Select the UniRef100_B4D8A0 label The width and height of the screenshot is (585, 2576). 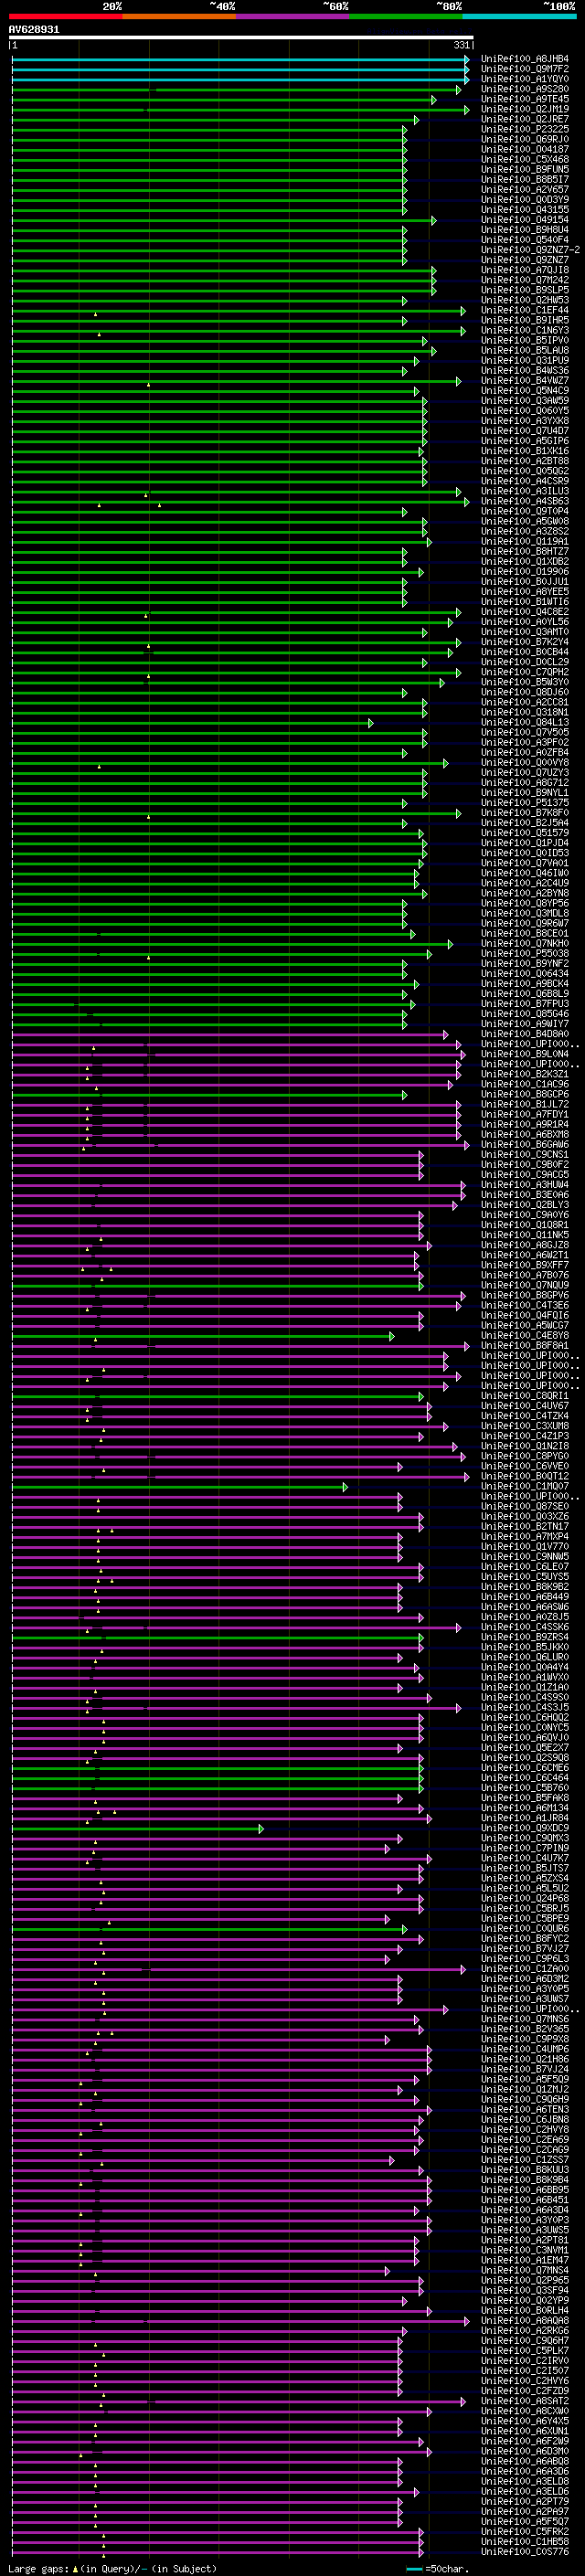pos(524,1034)
